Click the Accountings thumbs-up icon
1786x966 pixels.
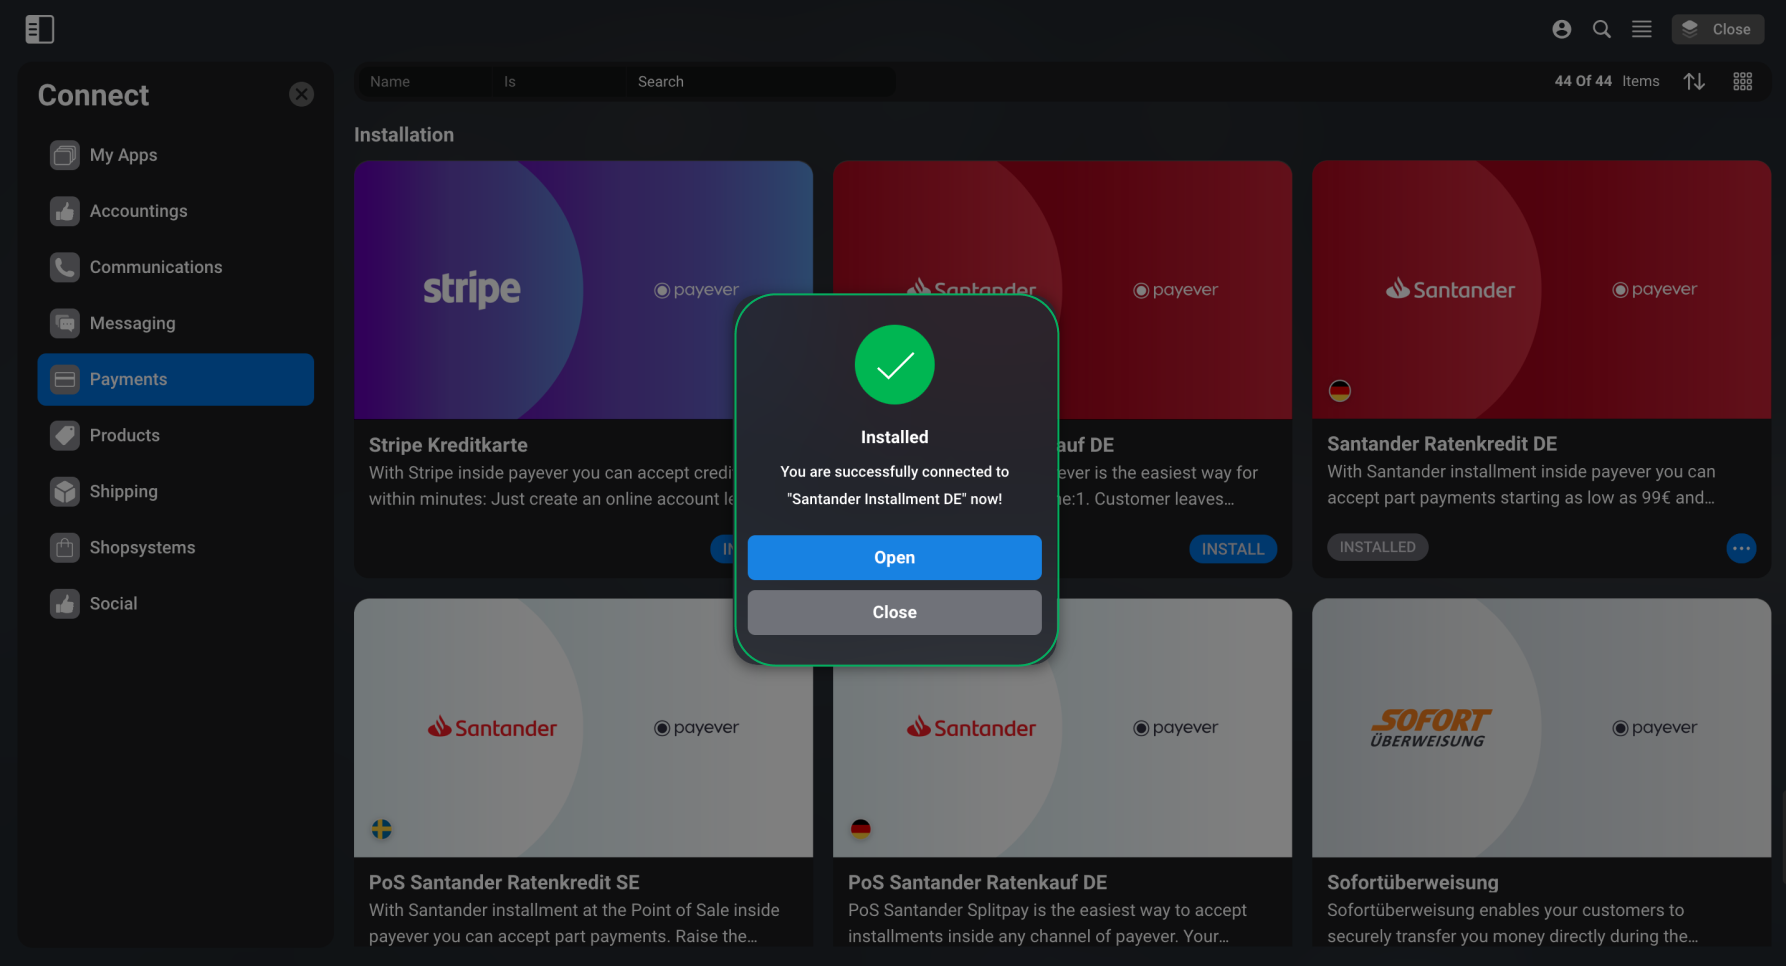[x=65, y=211]
